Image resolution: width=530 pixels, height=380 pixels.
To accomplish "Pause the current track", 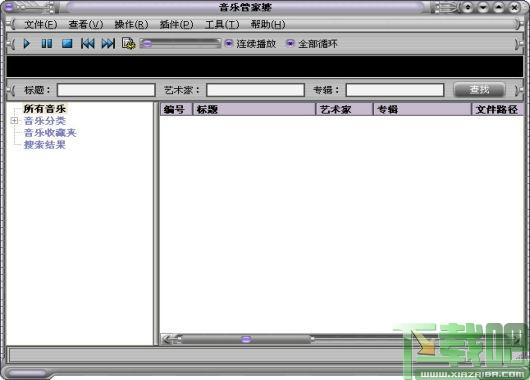I will 47,44.
